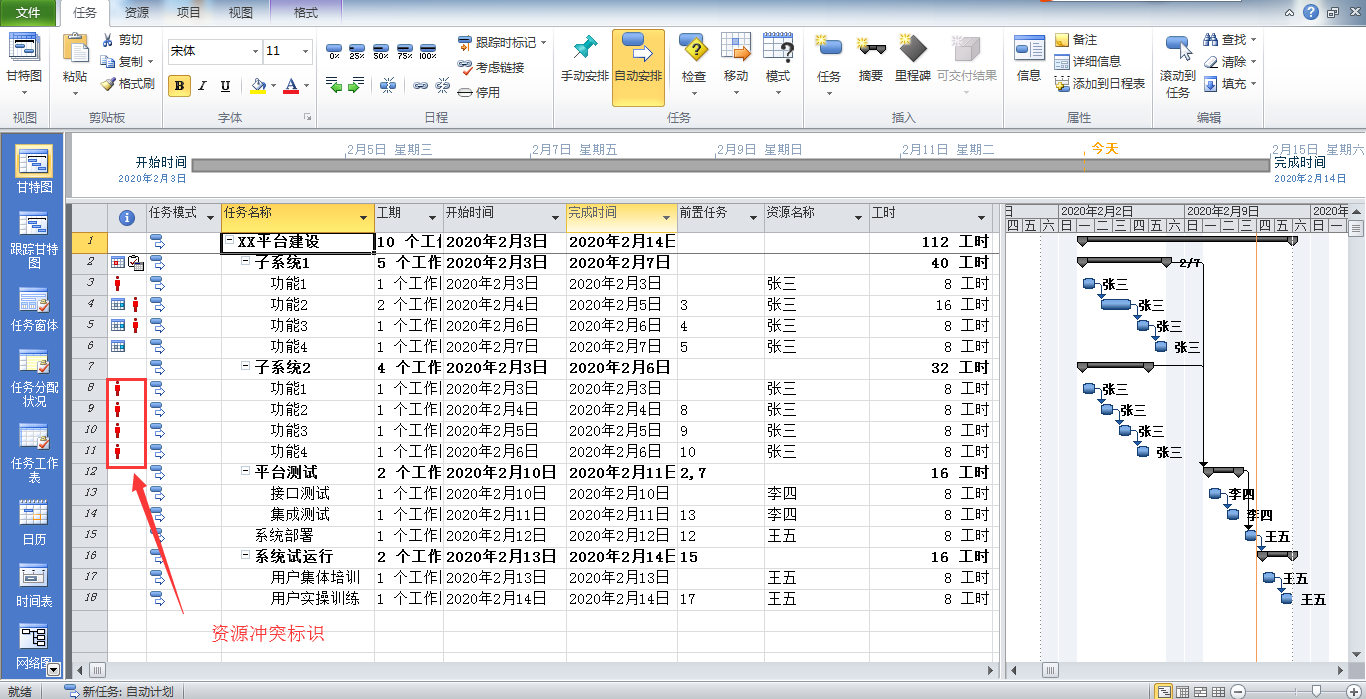This screenshot has width=1366, height=699.
Task: Click the split task icon
Action: (x=388, y=86)
